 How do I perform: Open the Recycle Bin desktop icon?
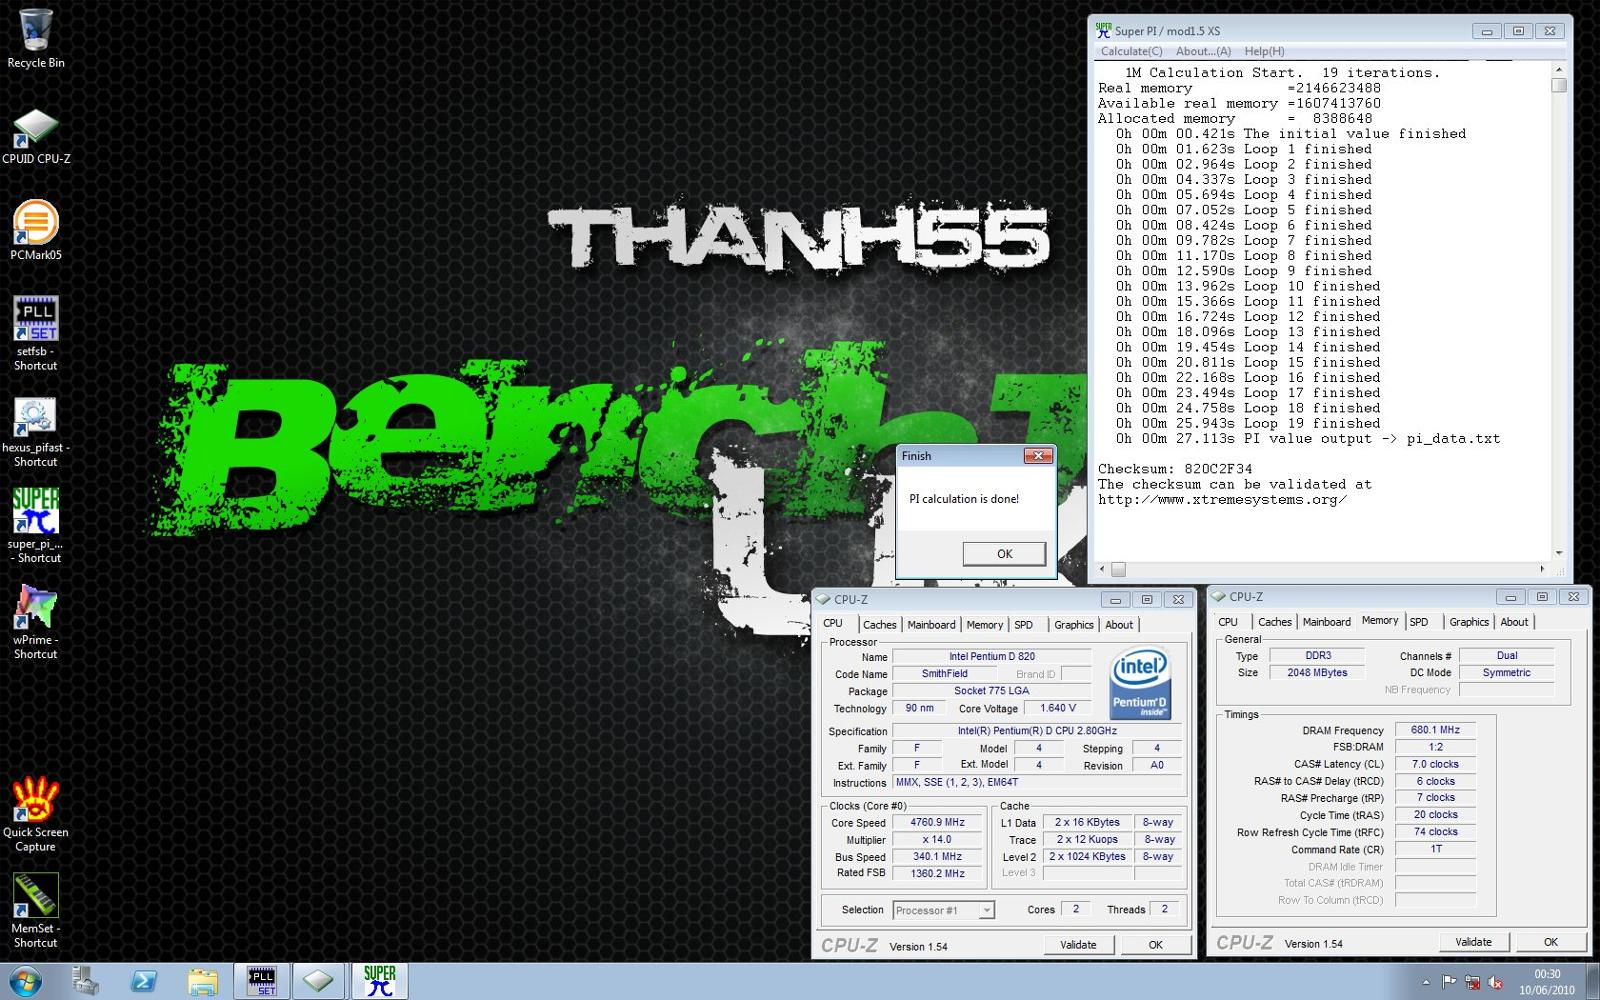pyautogui.click(x=36, y=38)
